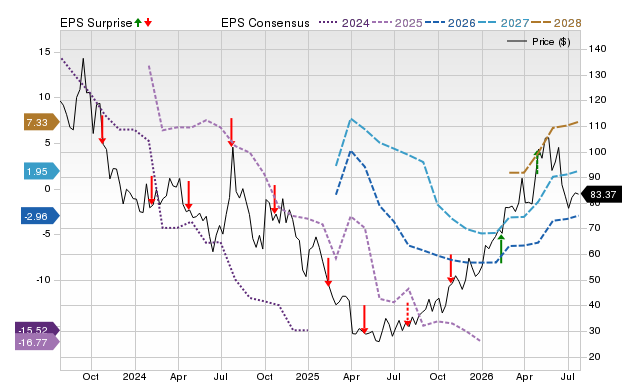
Task: Click the 50 label on the price axis
Action: tap(595, 280)
